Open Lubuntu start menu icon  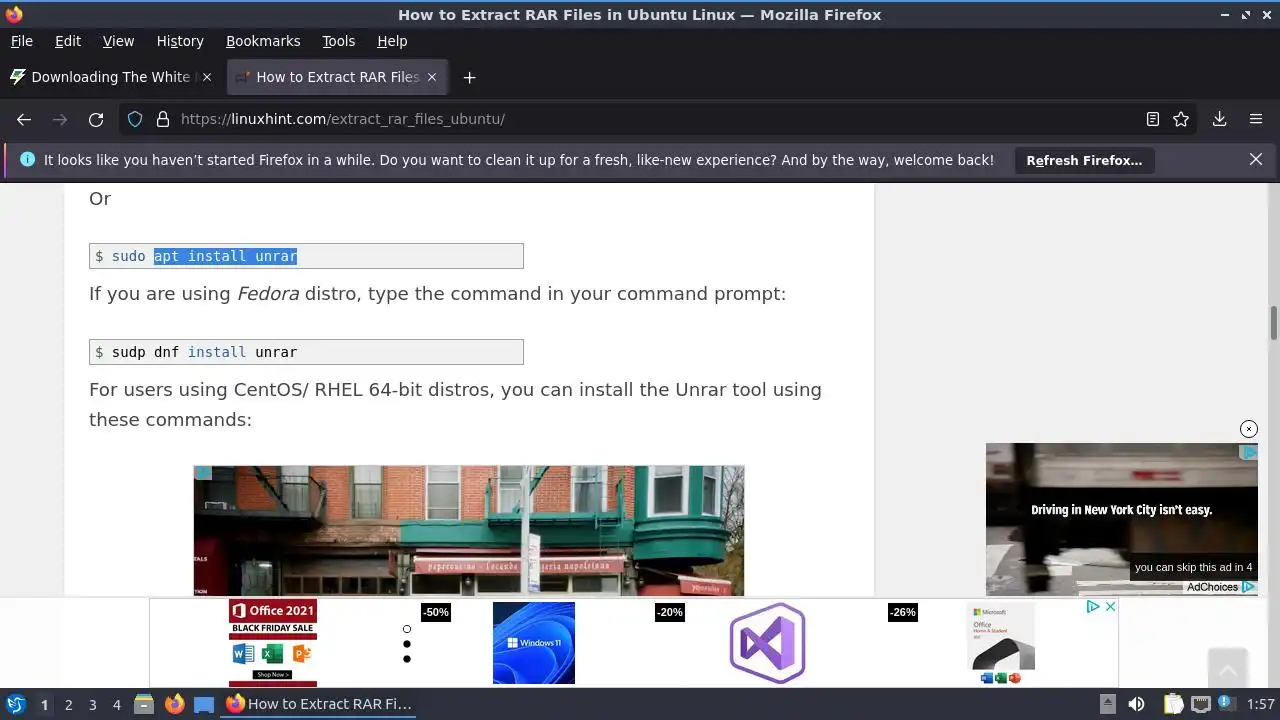(x=16, y=704)
